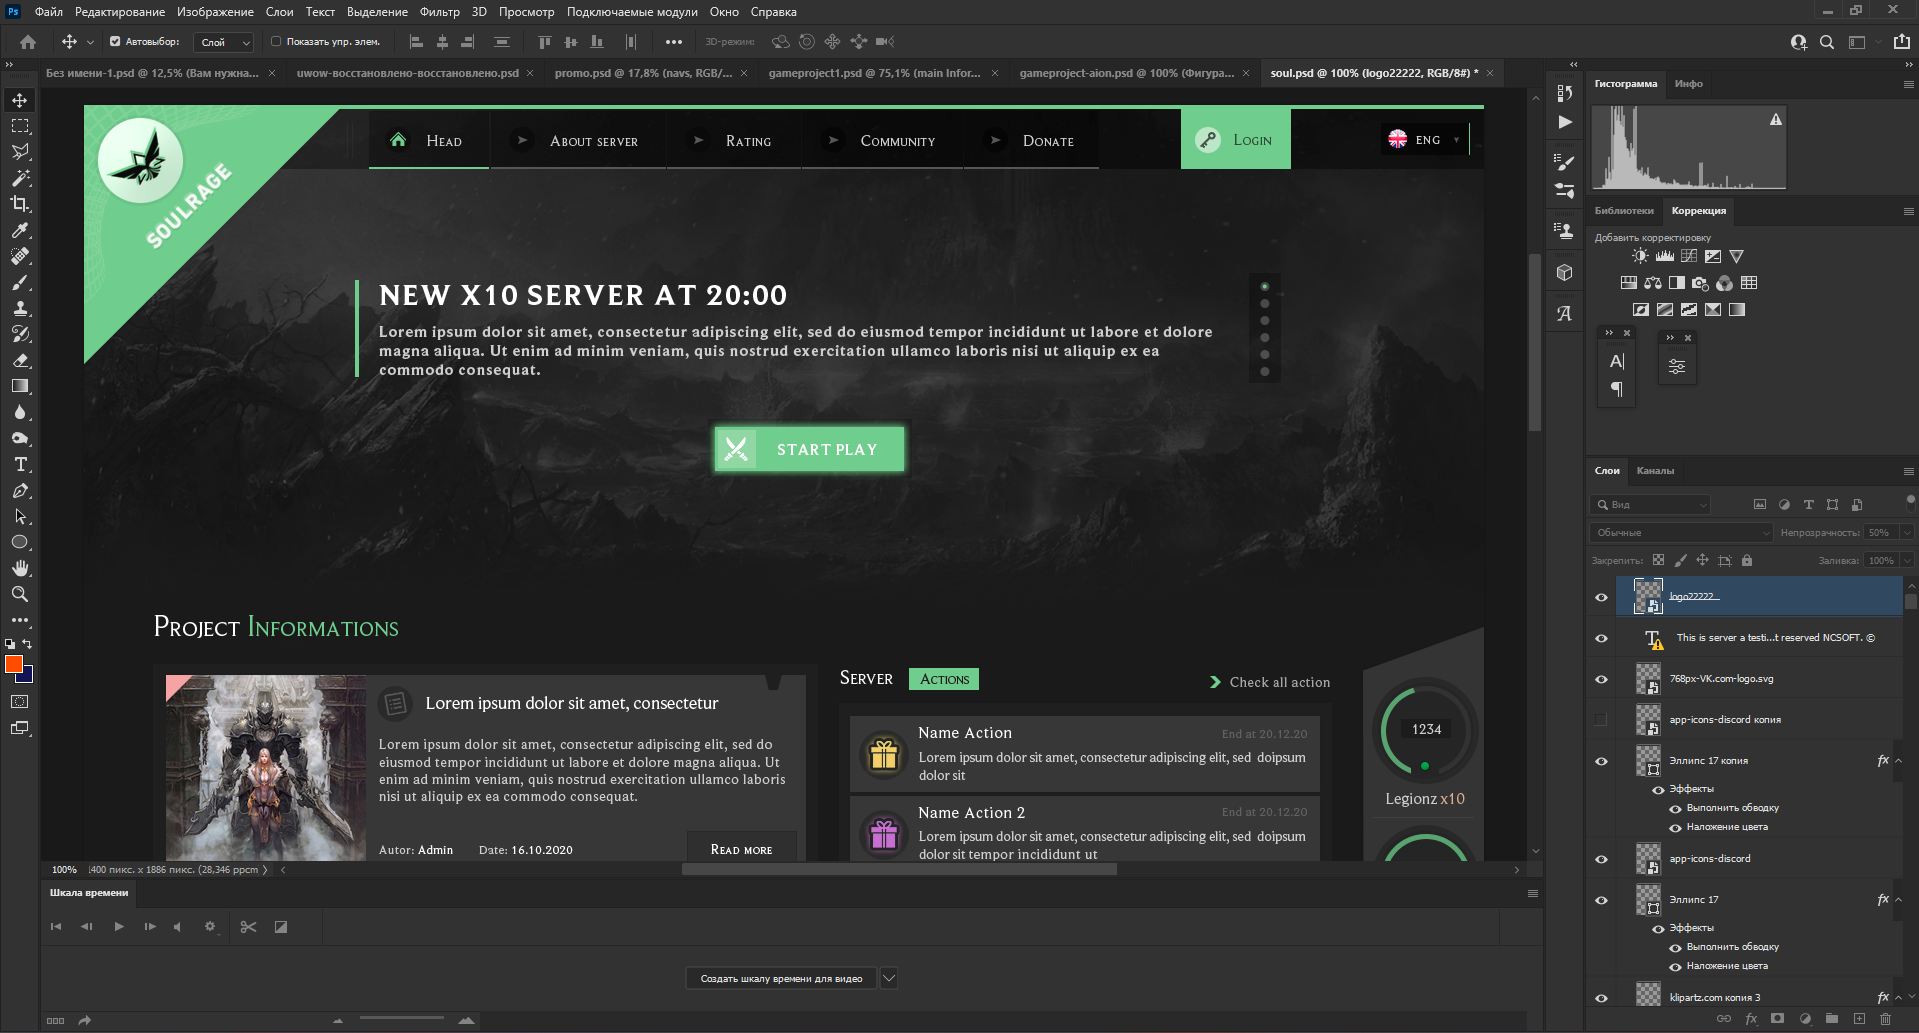Click the scissors split icon in the timeline
1919x1033 pixels.
249,927
